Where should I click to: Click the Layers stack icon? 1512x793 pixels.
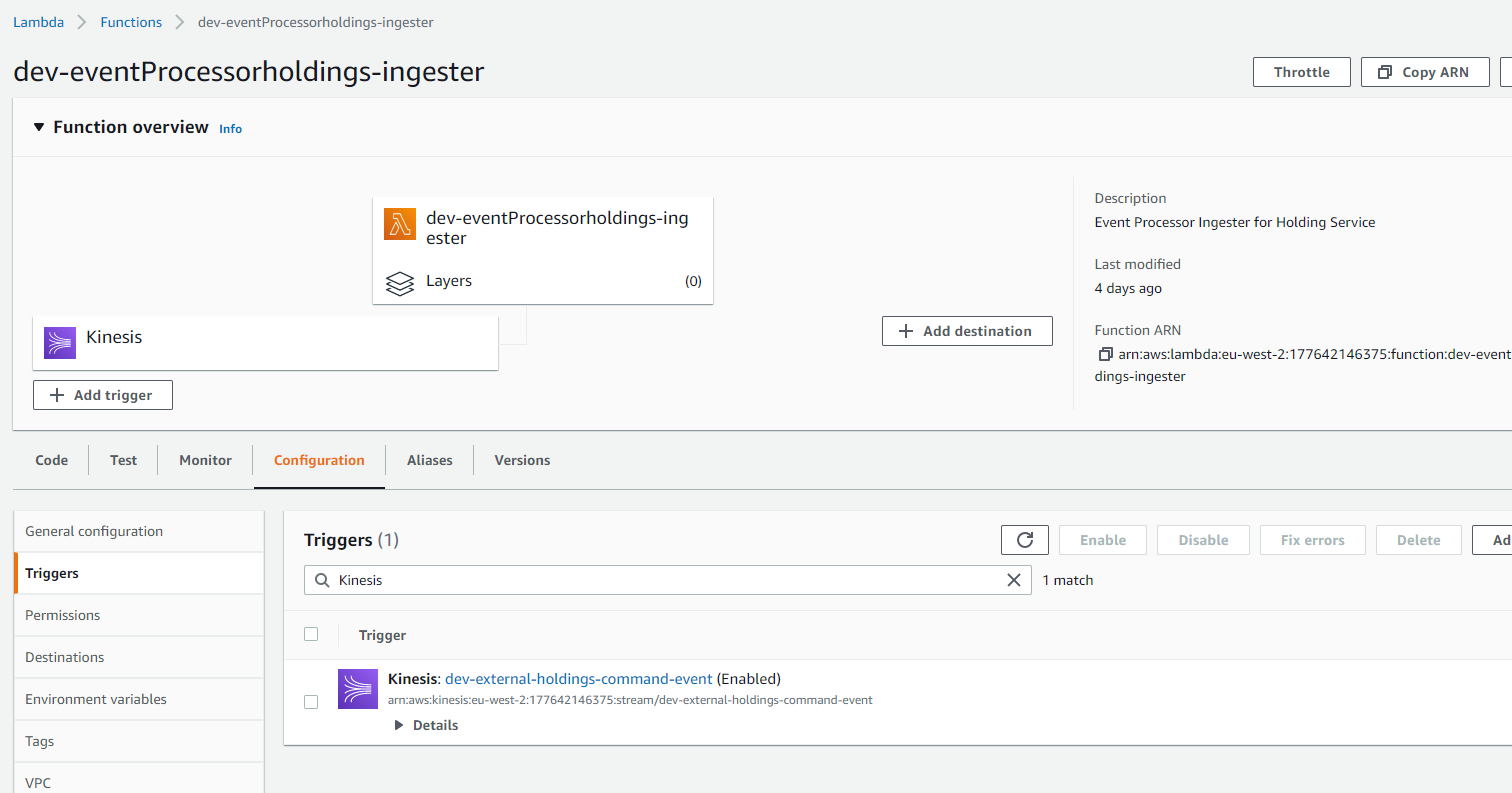tap(400, 283)
